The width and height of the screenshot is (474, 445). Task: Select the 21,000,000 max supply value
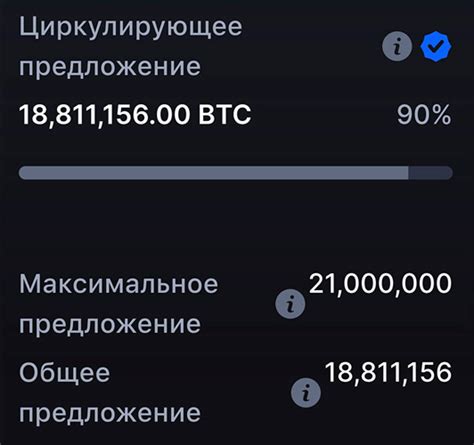pyautogui.click(x=380, y=284)
